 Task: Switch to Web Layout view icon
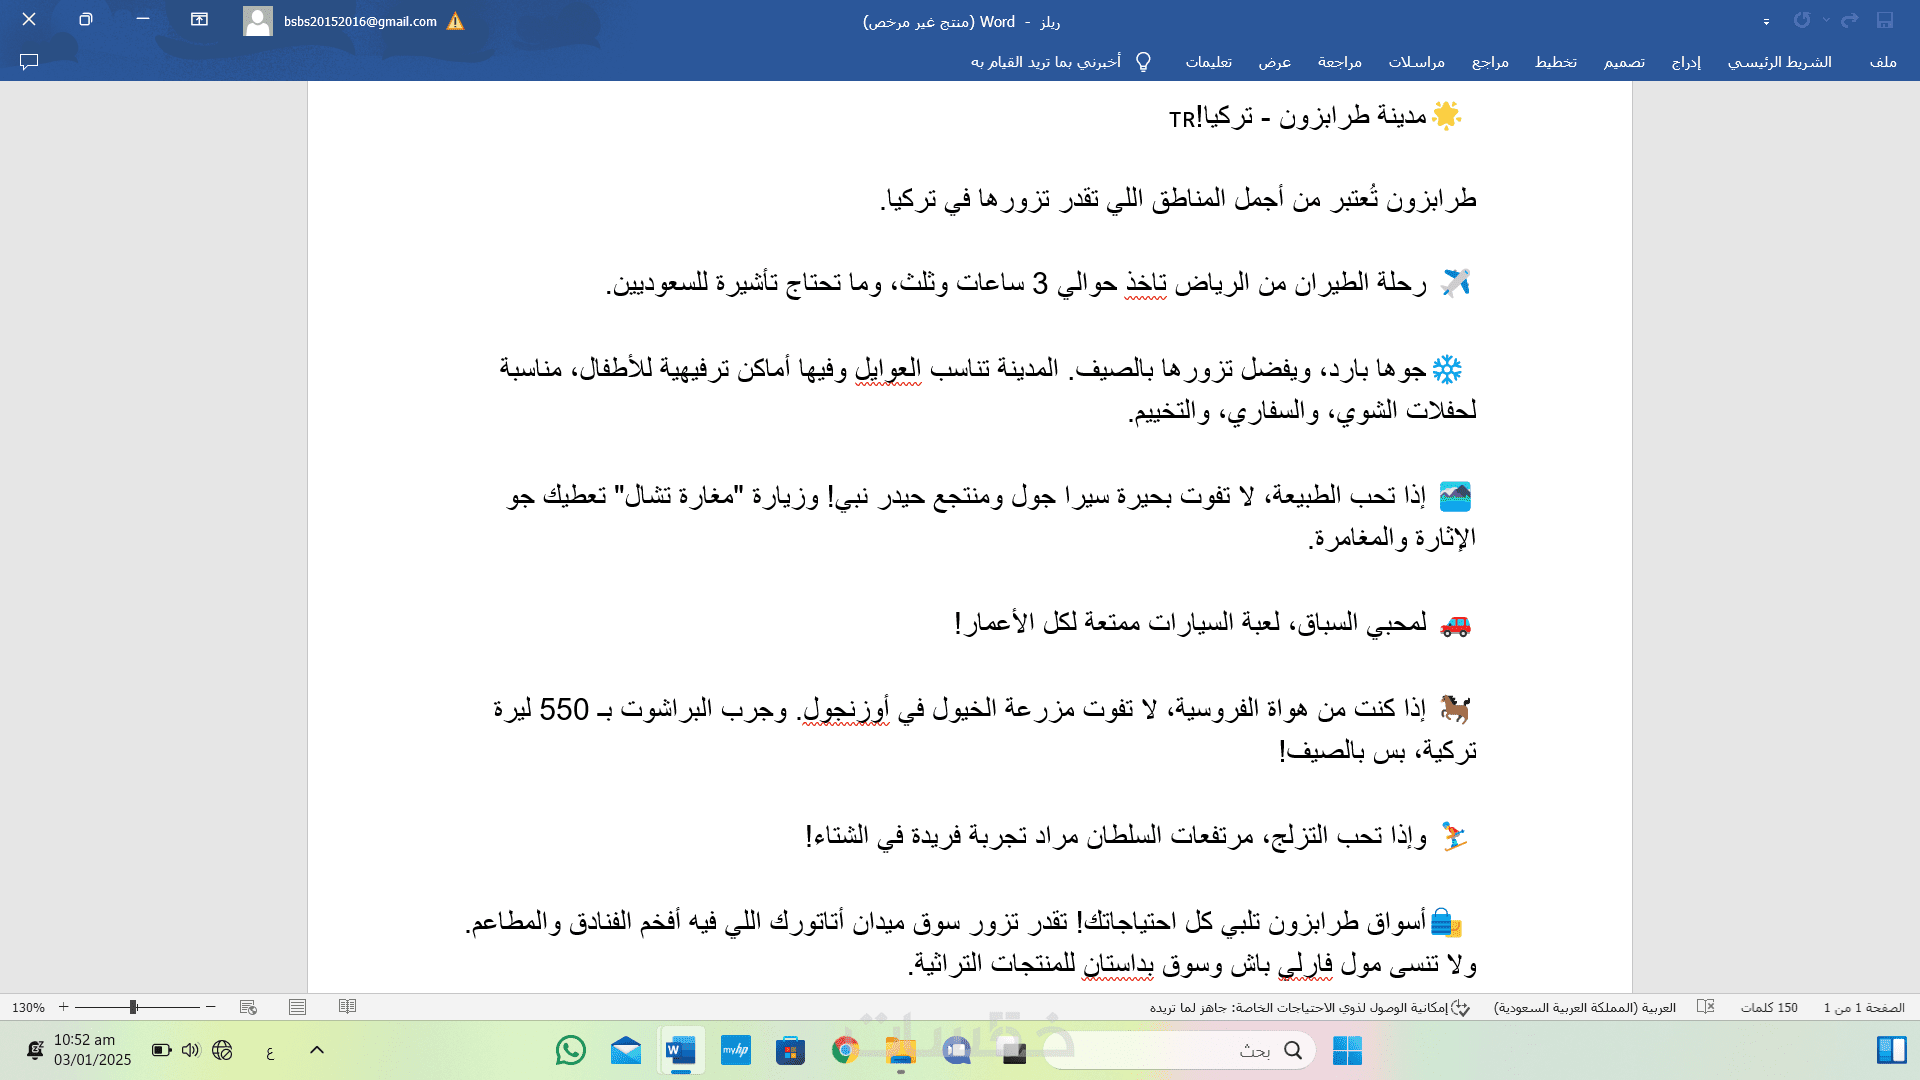[x=248, y=1007]
